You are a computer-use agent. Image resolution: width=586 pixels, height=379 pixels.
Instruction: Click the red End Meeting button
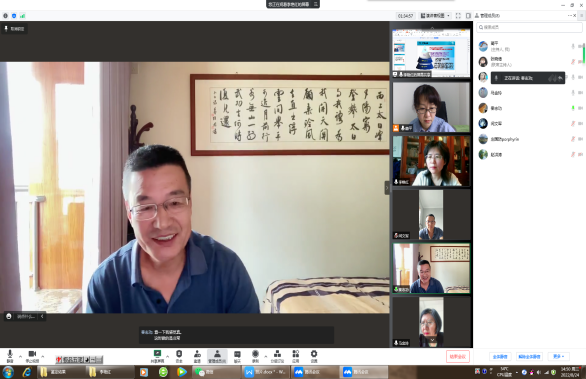[x=457, y=356]
